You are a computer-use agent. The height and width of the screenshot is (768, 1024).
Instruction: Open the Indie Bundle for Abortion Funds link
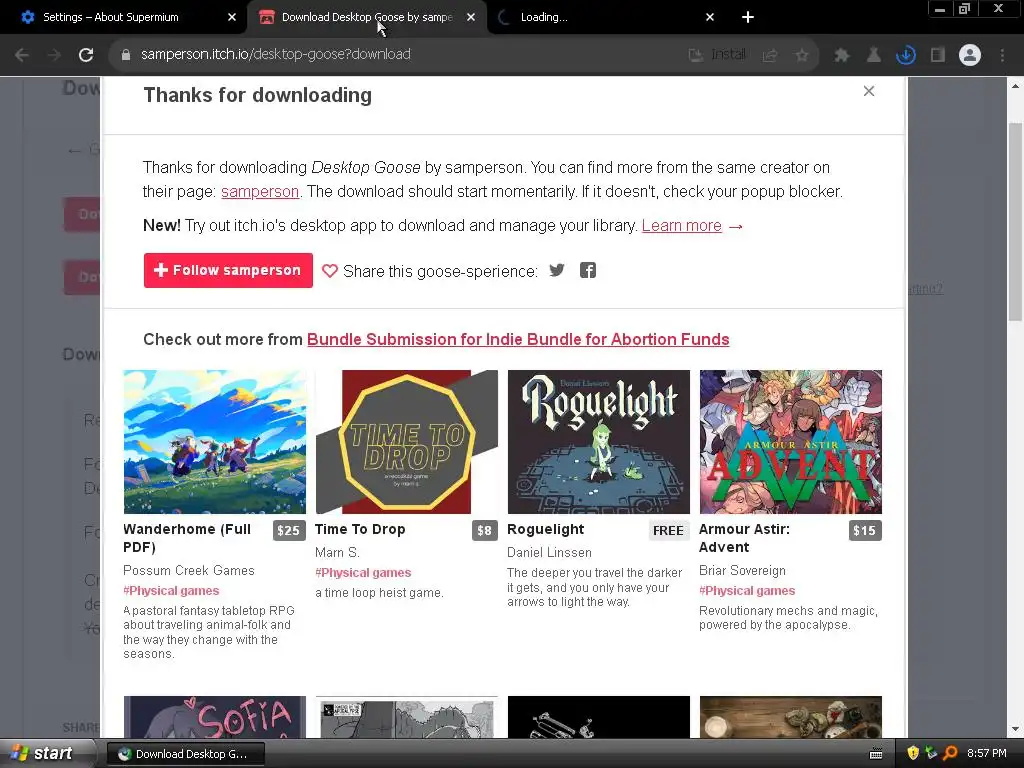tap(518, 340)
